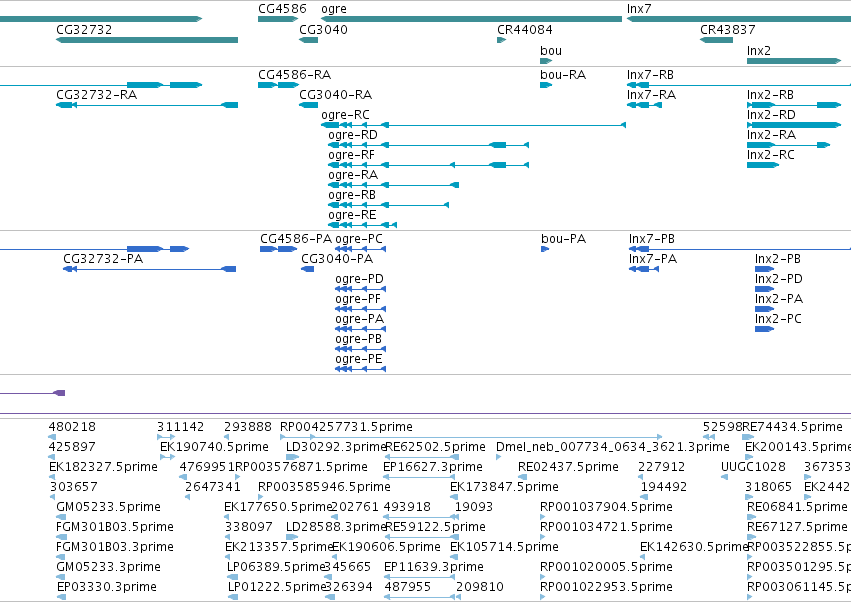Select the bou-PA protein
851x602 pixels.
pos(545,249)
